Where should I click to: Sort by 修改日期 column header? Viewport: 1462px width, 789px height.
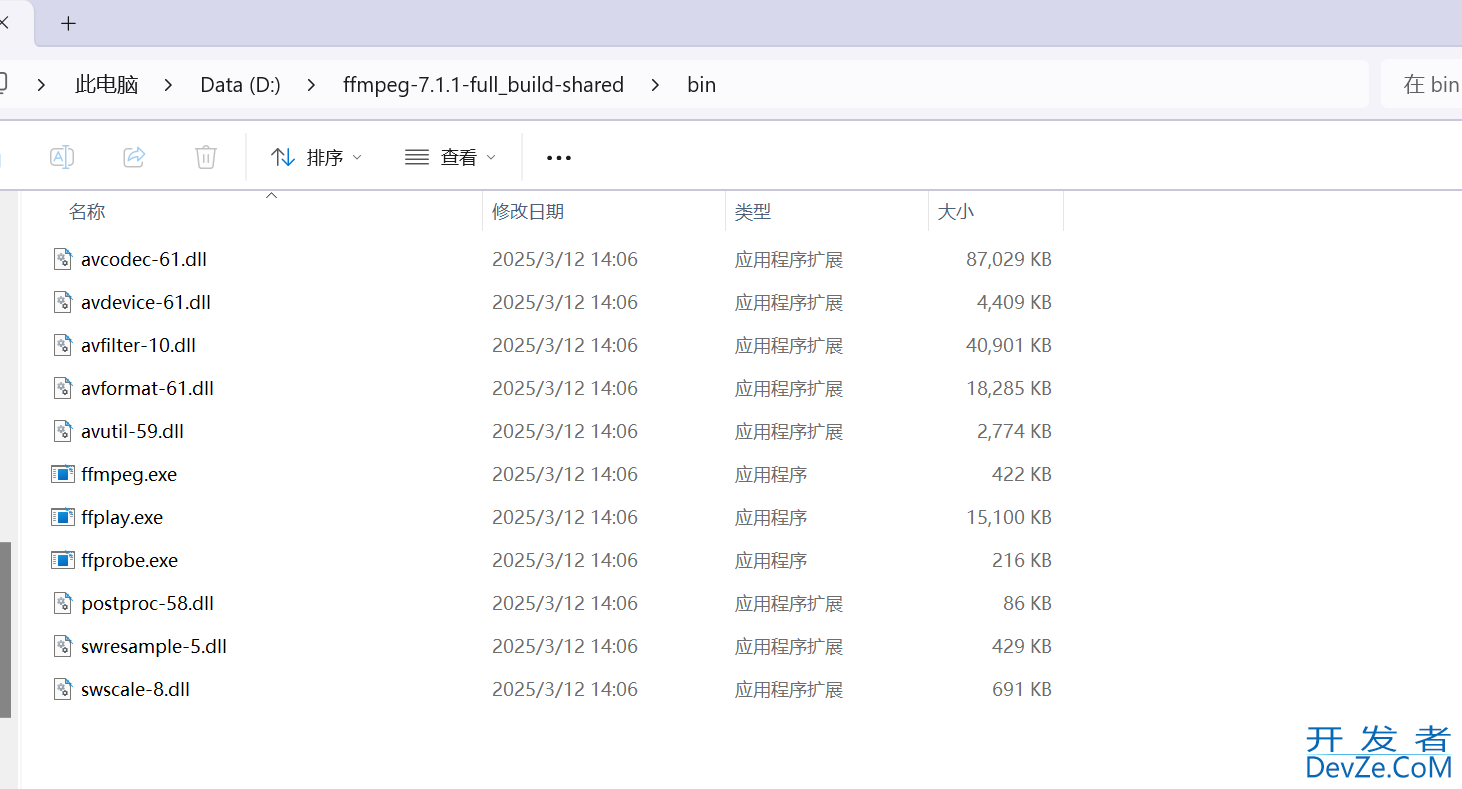click(528, 212)
